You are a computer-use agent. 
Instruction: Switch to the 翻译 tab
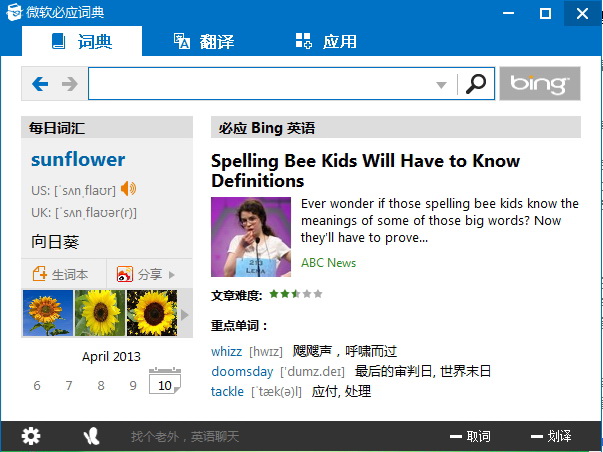click(204, 41)
